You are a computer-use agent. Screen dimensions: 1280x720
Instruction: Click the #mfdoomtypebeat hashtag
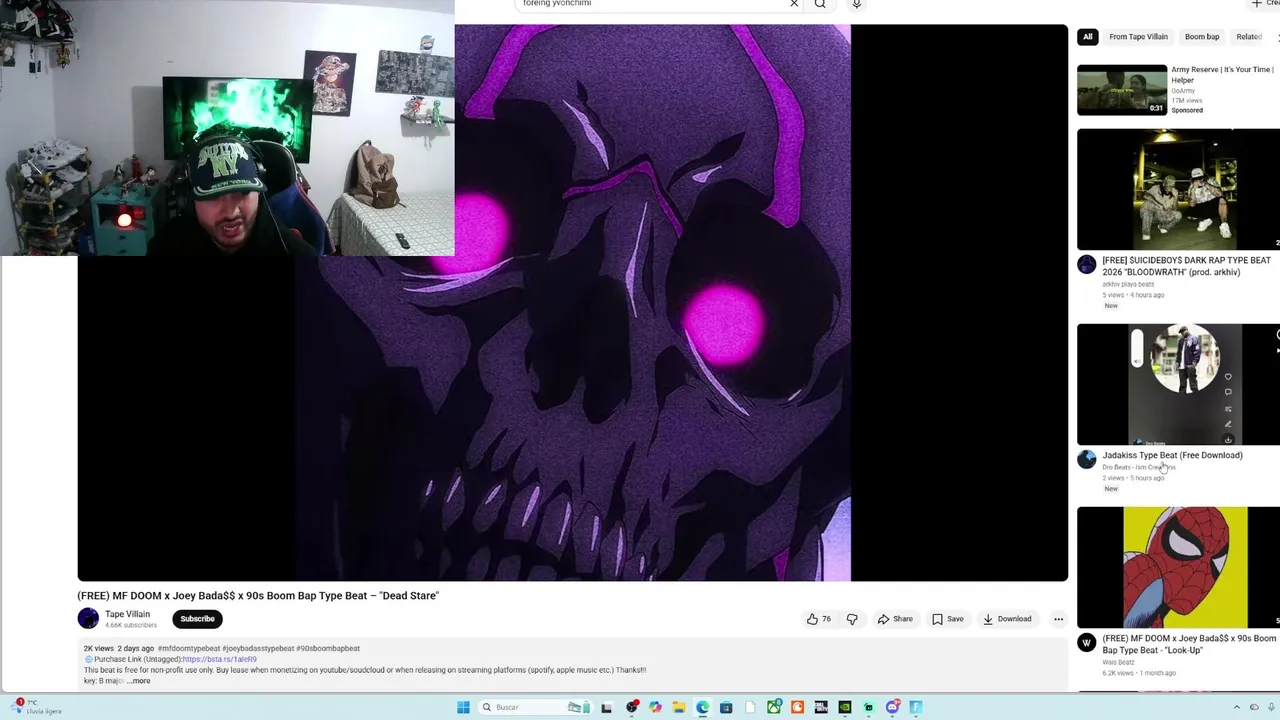pos(188,648)
